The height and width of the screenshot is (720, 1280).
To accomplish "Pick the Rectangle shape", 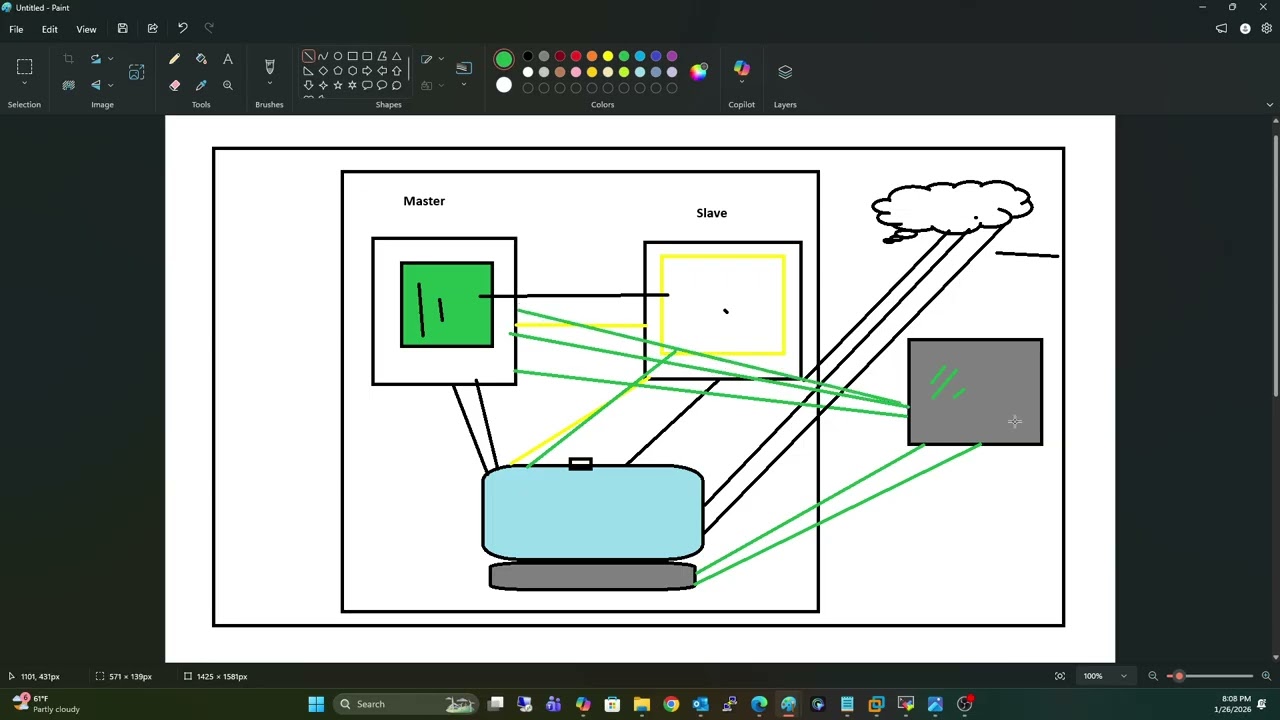I will [352, 56].
